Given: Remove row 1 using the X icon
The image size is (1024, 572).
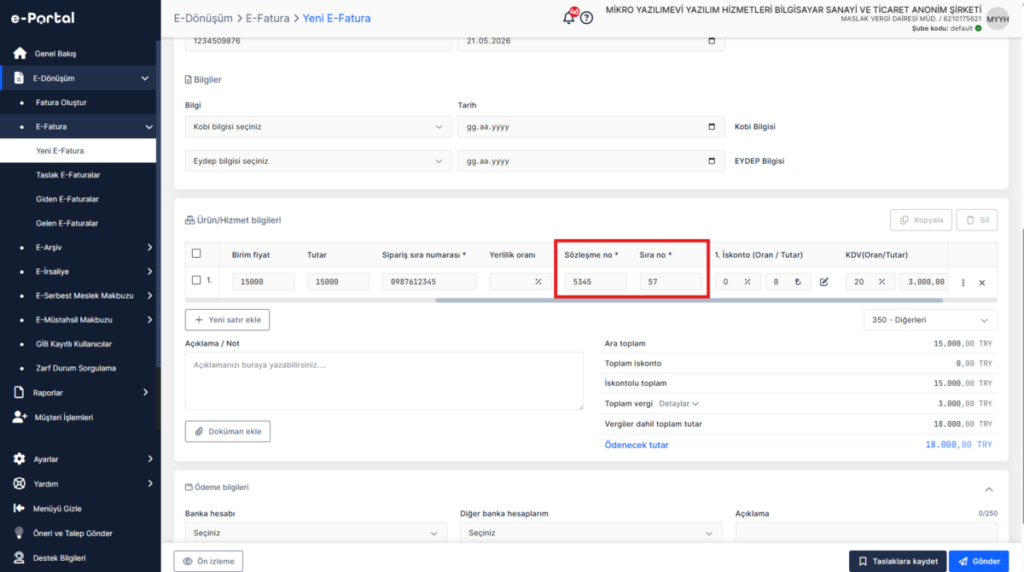Looking at the screenshot, I should (x=982, y=283).
